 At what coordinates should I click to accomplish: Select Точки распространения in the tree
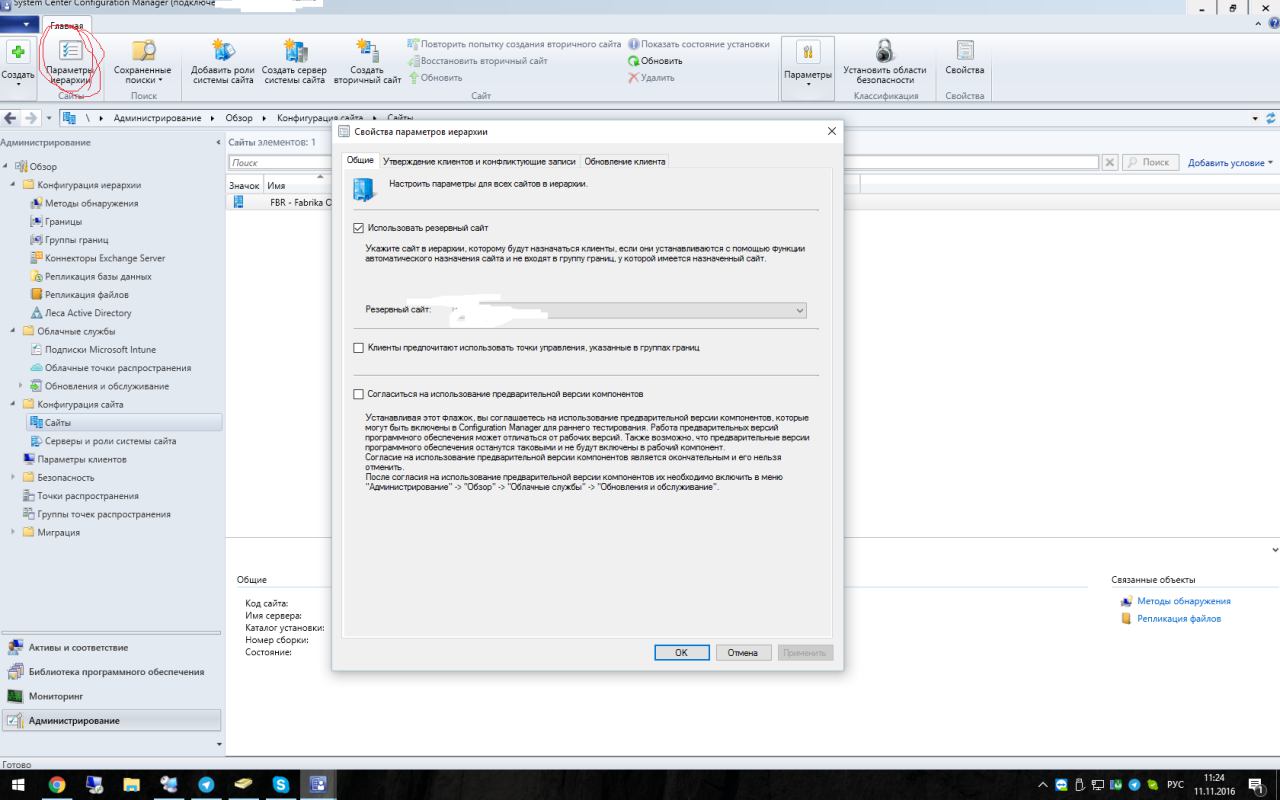tap(88, 496)
